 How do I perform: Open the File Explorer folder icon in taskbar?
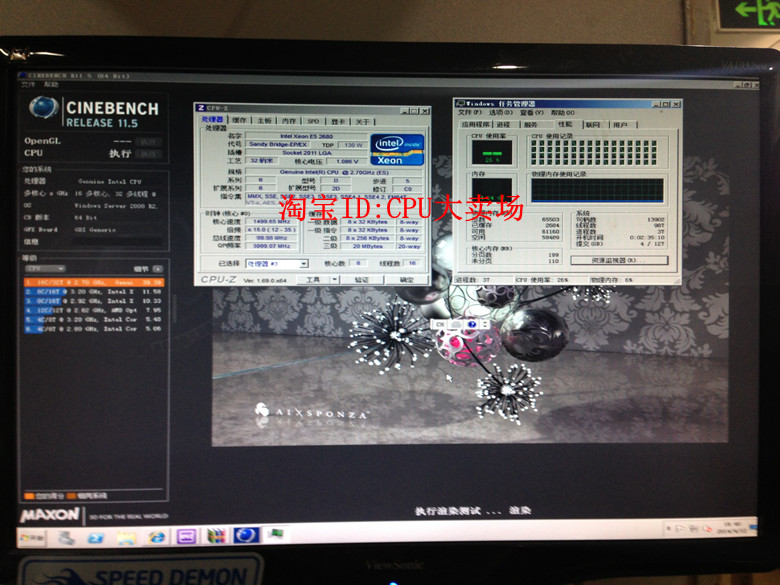point(126,538)
